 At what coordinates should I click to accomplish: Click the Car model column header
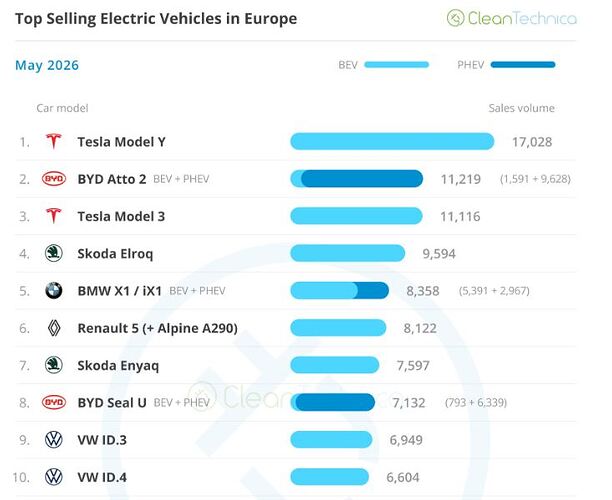[x=62, y=108]
